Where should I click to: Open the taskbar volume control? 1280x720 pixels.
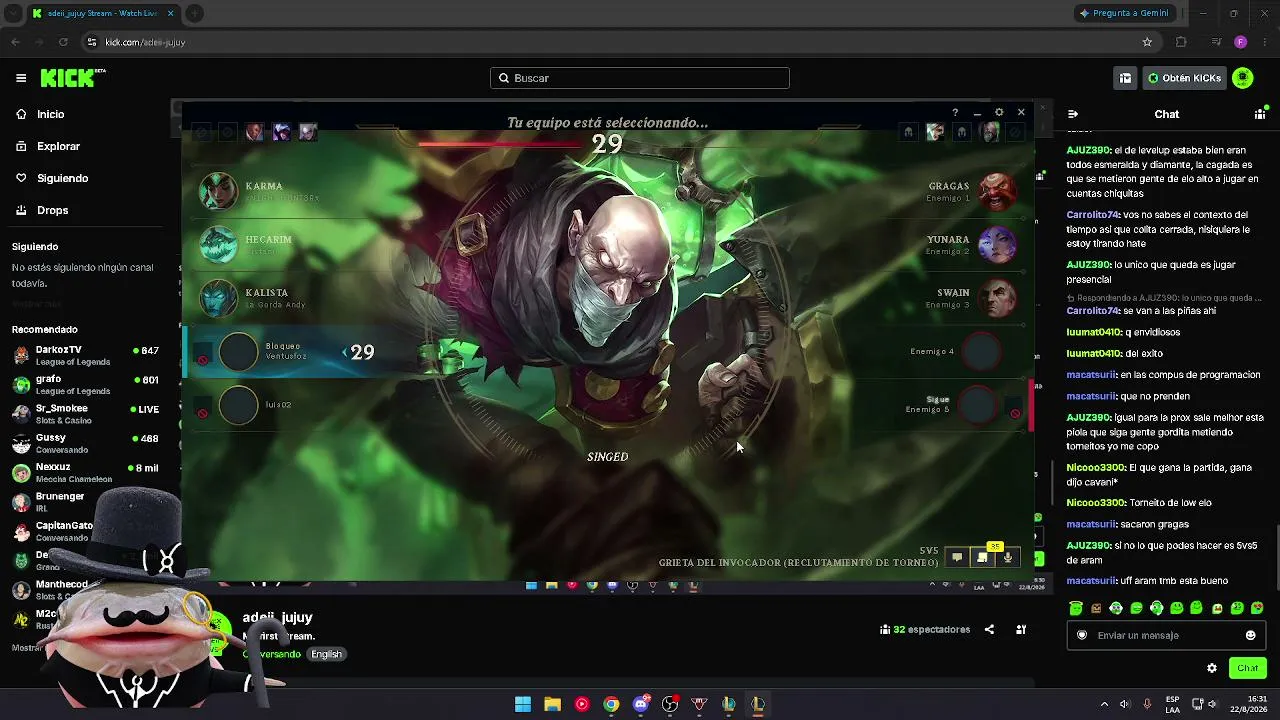coord(1125,704)
